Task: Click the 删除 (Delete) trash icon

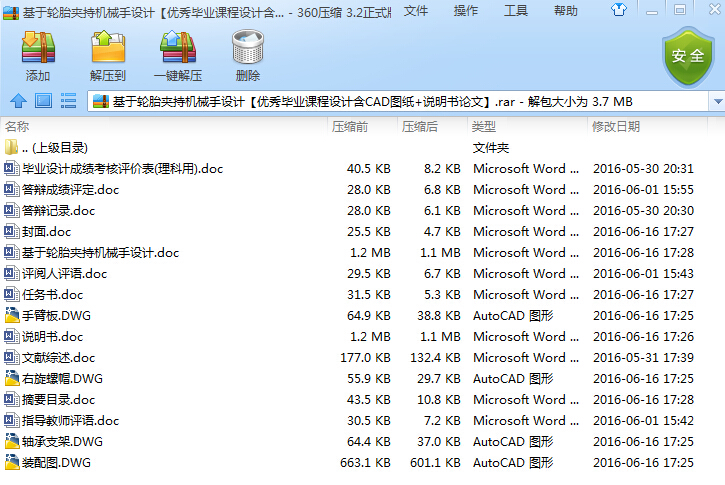Action: (248, 47)
